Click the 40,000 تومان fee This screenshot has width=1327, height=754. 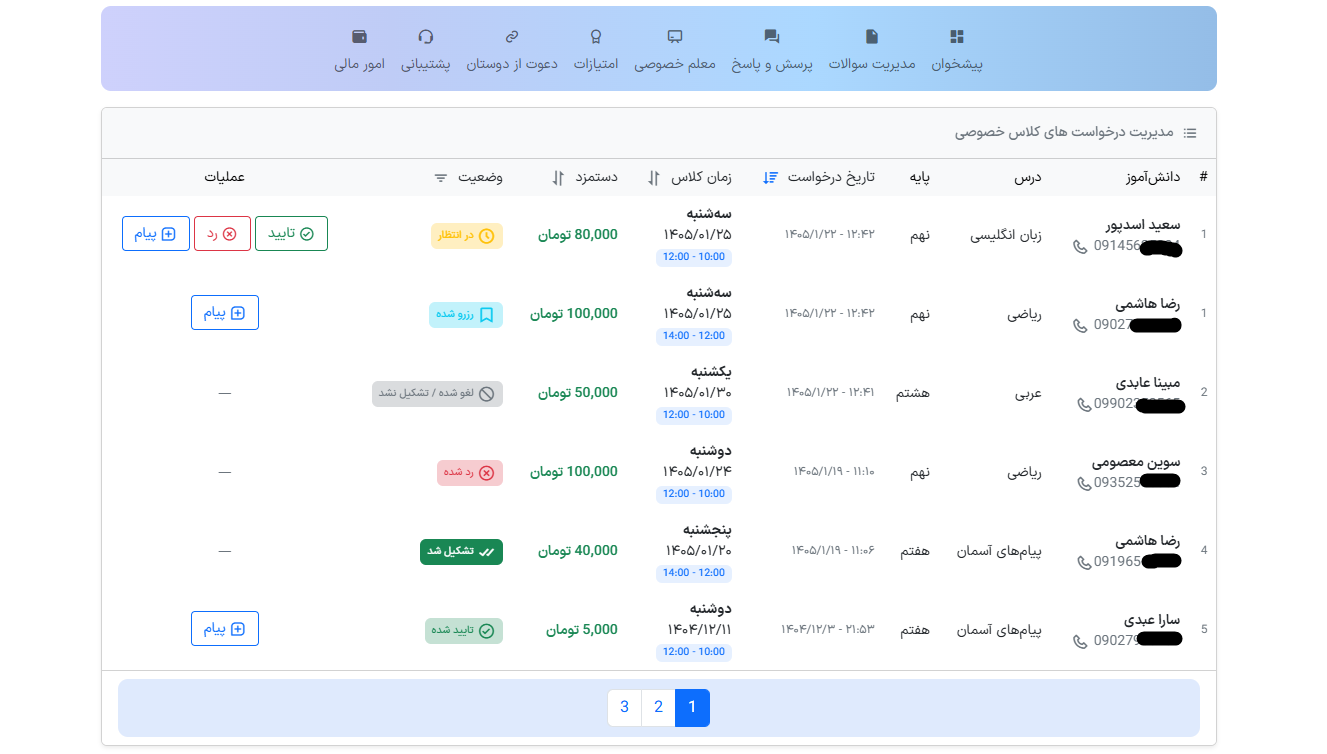[x=578, y=551]
